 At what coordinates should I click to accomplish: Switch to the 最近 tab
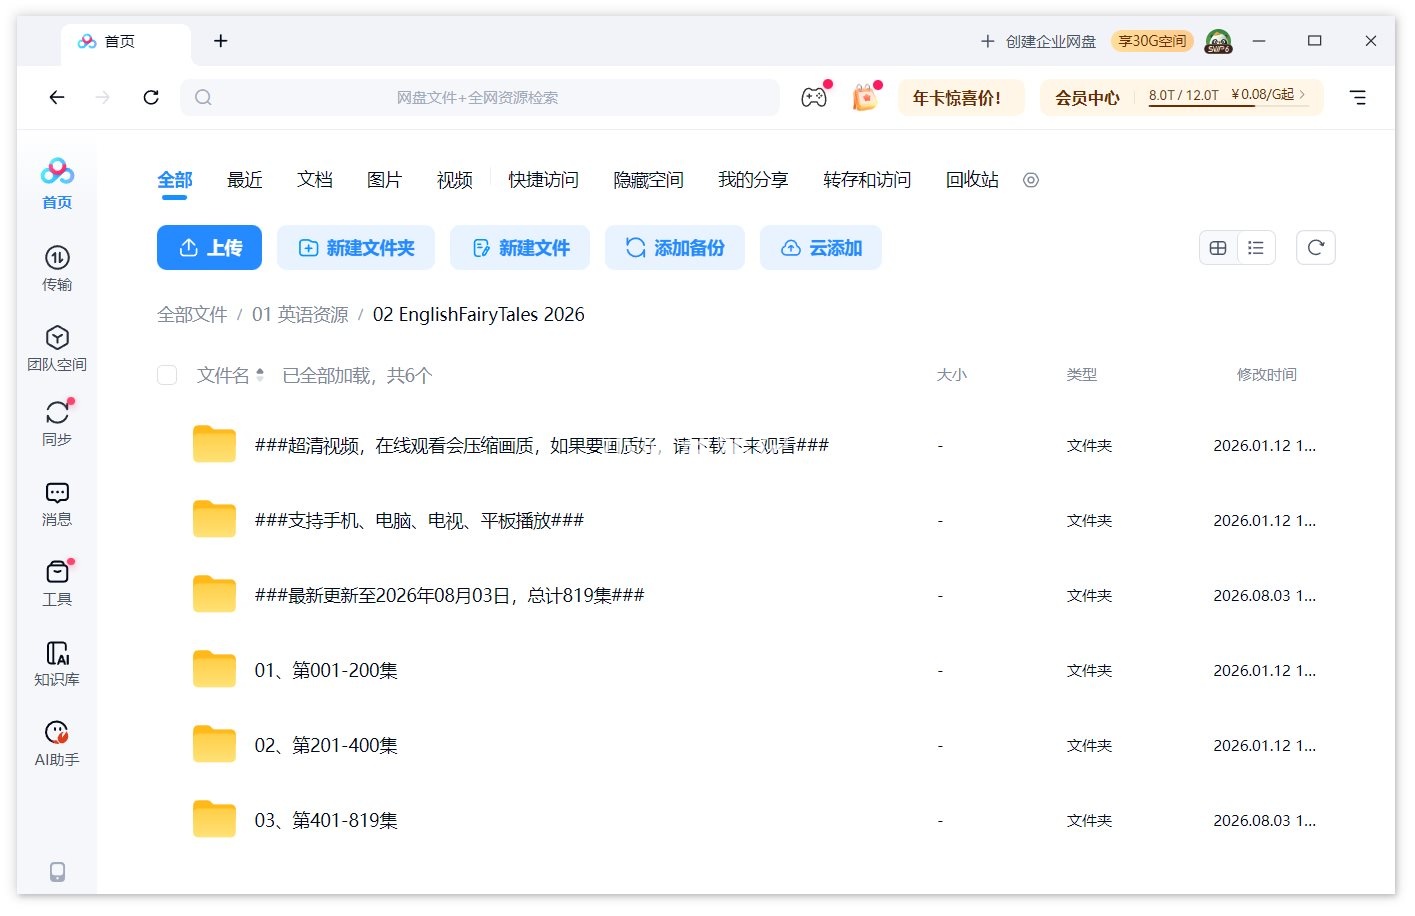[x=245, y=180]
